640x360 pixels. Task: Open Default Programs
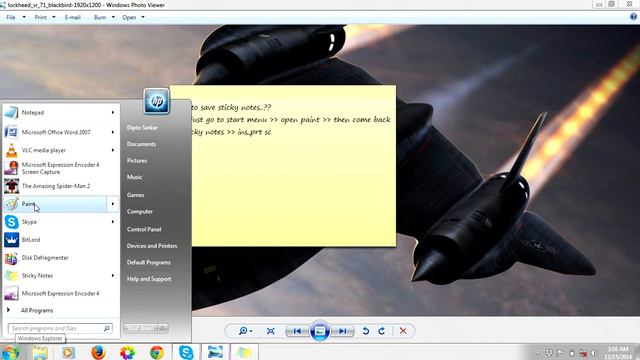pyautogui.click(x=149, y=262)
